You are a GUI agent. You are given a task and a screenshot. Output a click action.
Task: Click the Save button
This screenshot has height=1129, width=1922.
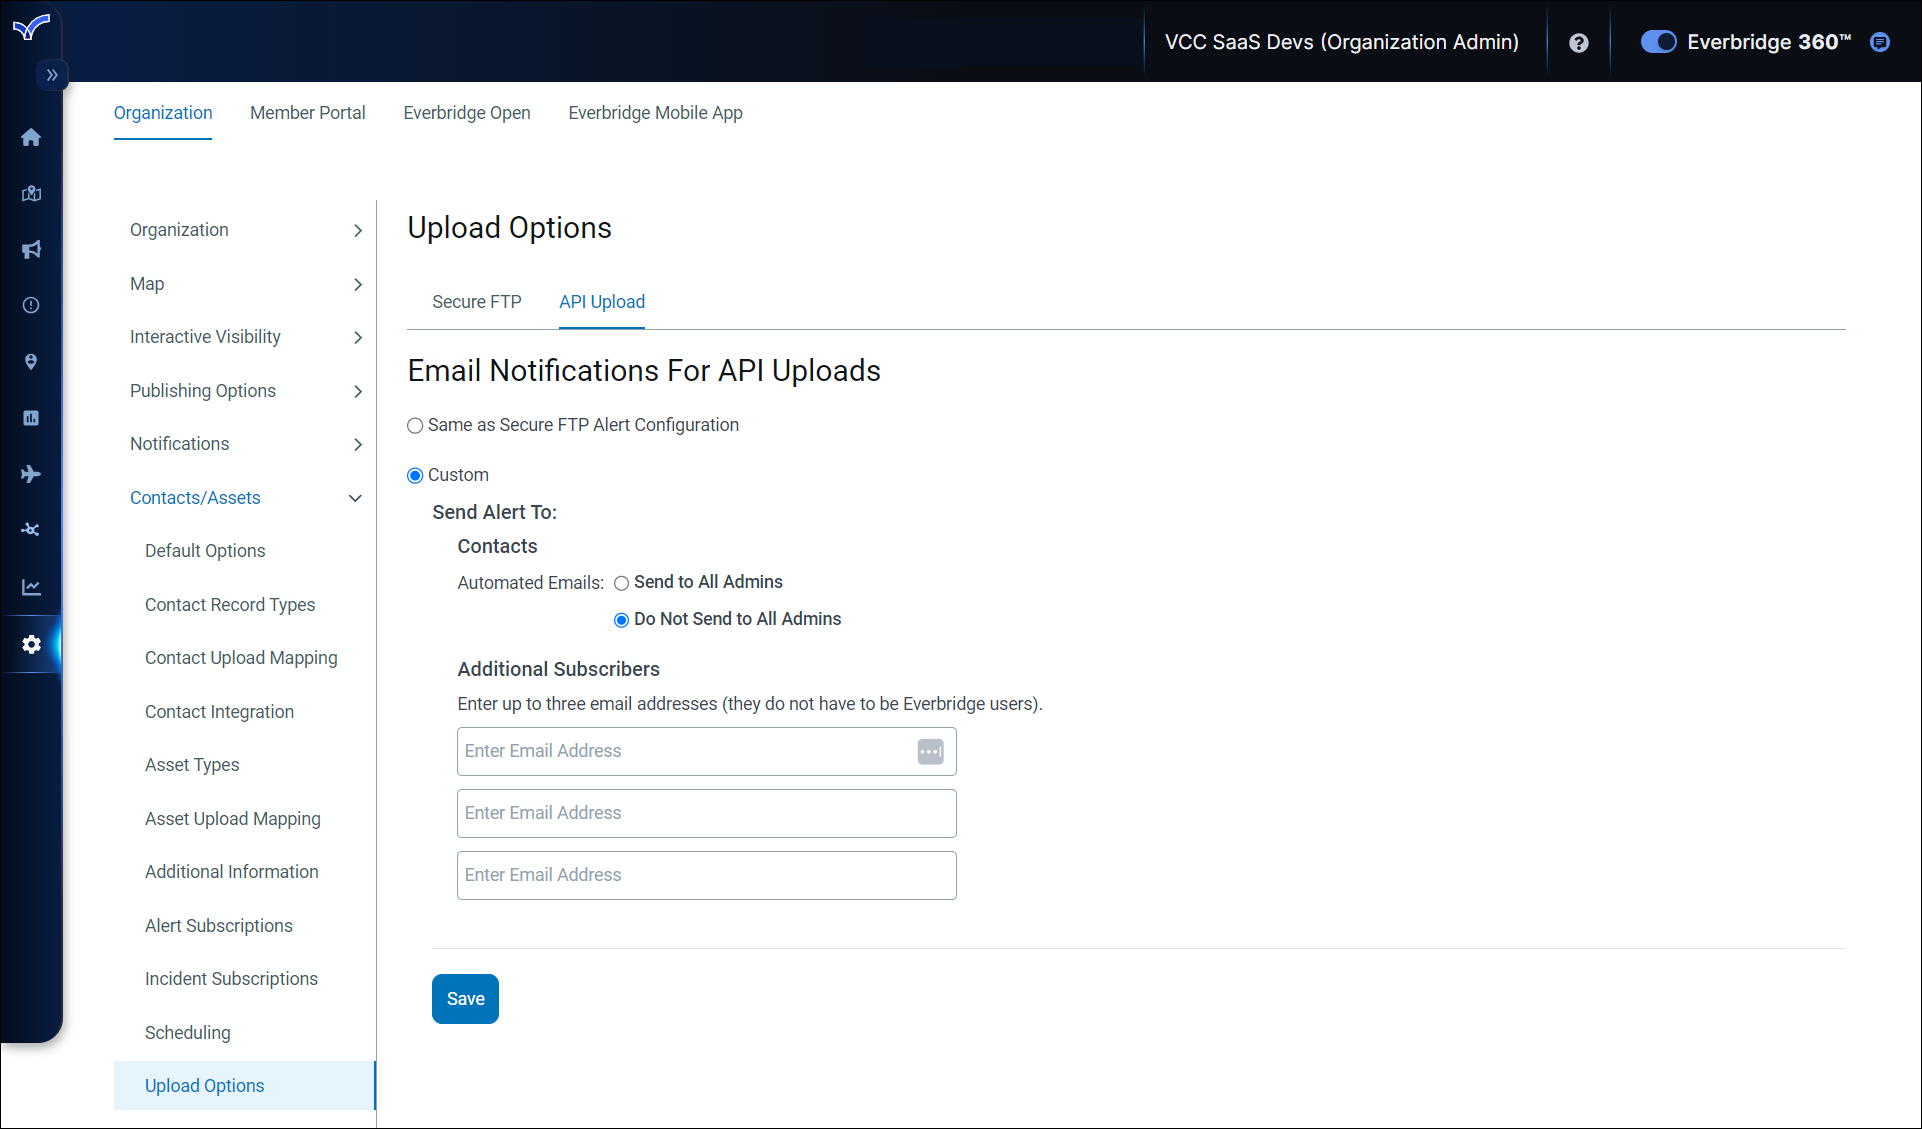click(x=465, y=999)
